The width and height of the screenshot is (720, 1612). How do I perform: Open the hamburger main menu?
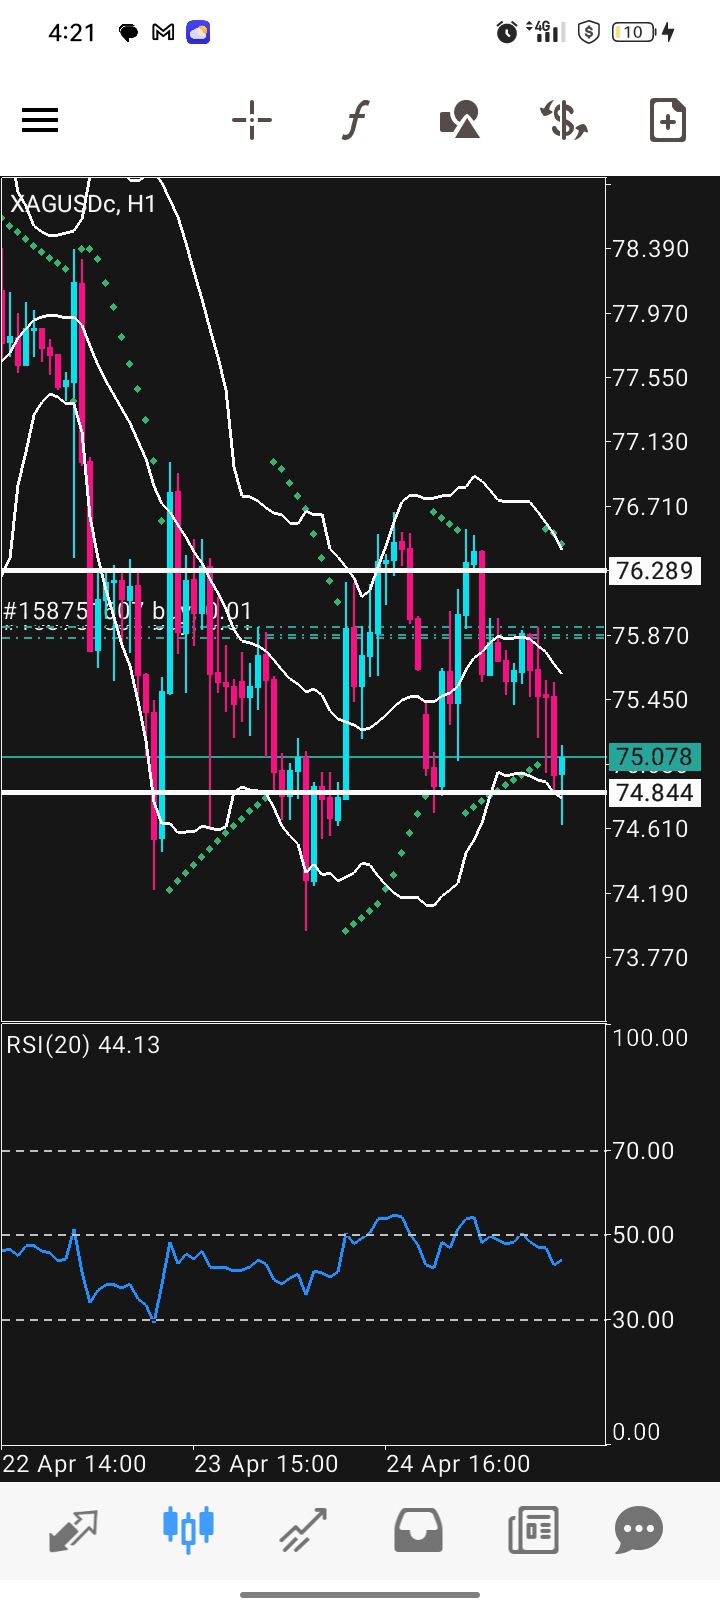[x=40, y=121]
